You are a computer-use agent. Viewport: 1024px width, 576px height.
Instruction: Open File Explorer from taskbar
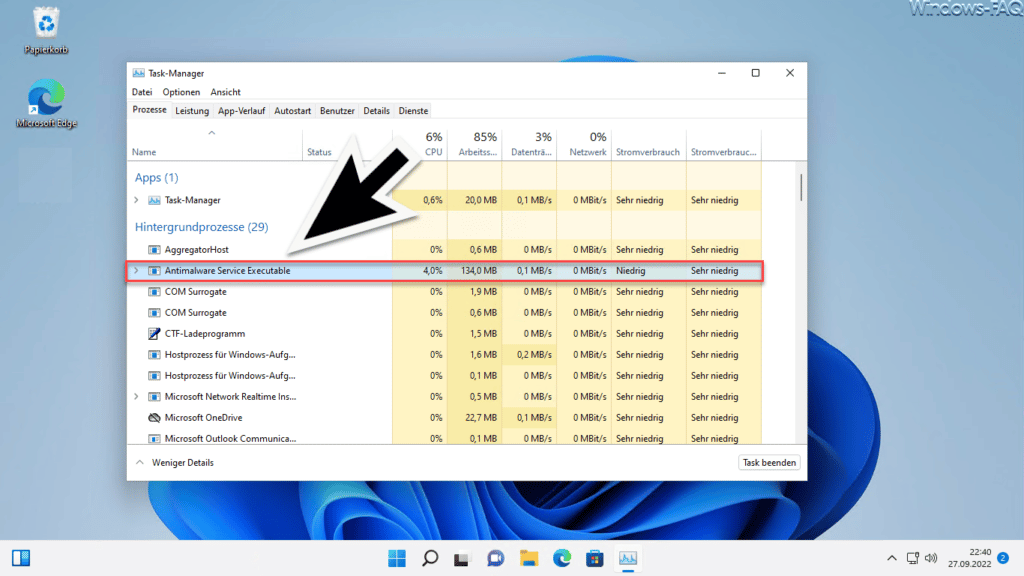529,558
